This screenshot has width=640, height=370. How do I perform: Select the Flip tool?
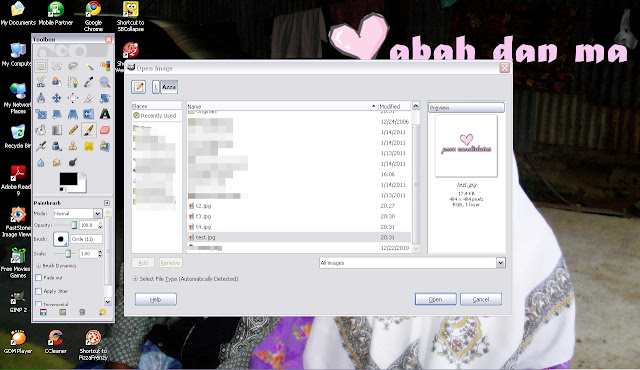89,114
